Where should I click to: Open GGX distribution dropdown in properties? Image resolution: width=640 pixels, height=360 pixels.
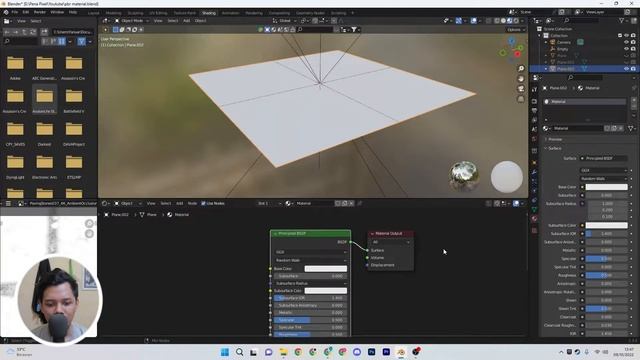coord(603,170)
